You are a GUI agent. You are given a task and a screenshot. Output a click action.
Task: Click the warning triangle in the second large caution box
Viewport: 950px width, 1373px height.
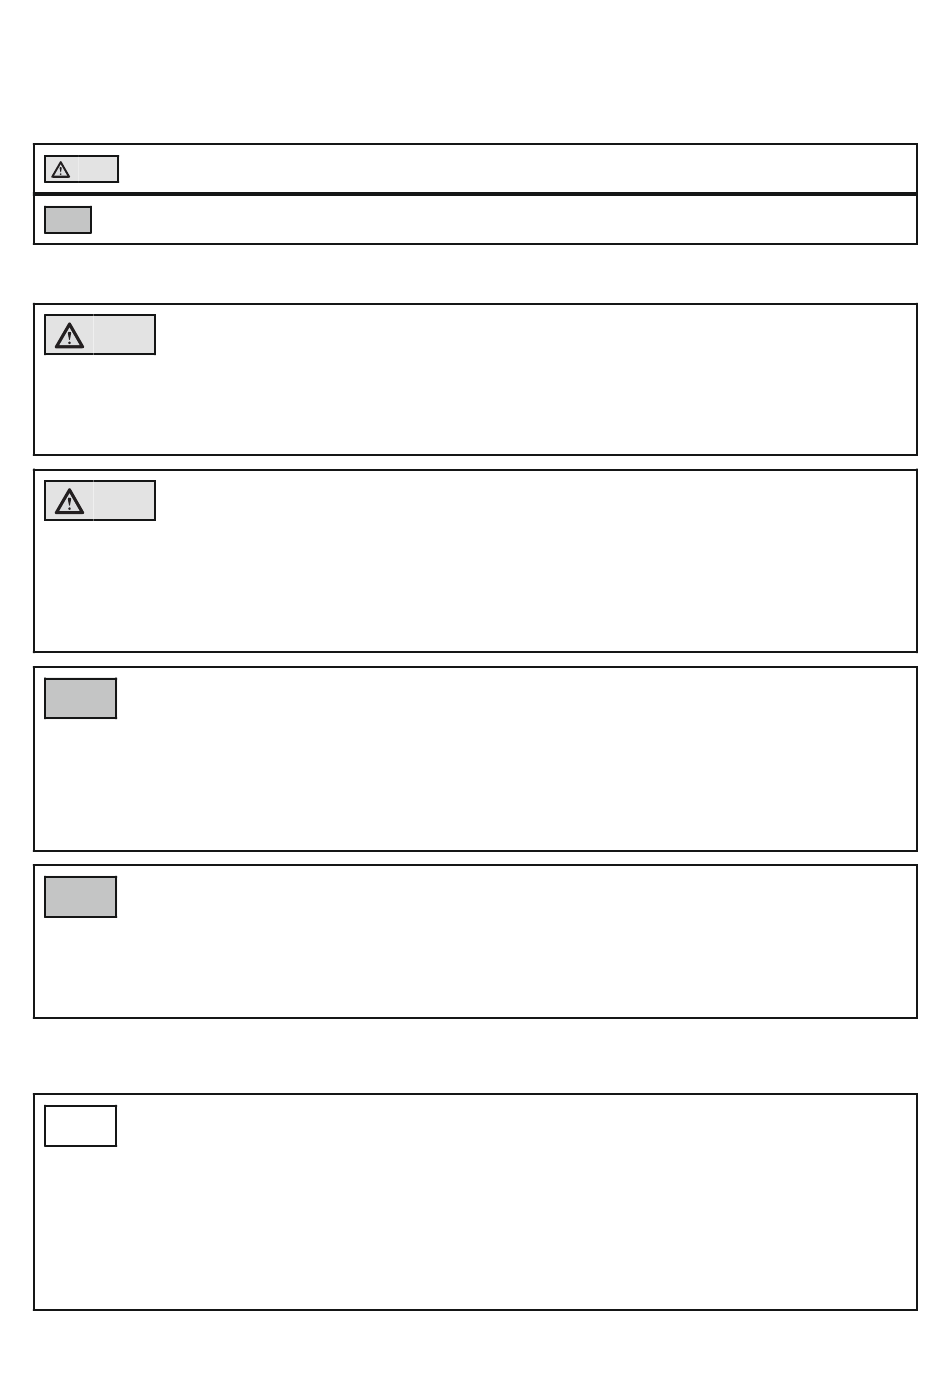tap(69, 501)
